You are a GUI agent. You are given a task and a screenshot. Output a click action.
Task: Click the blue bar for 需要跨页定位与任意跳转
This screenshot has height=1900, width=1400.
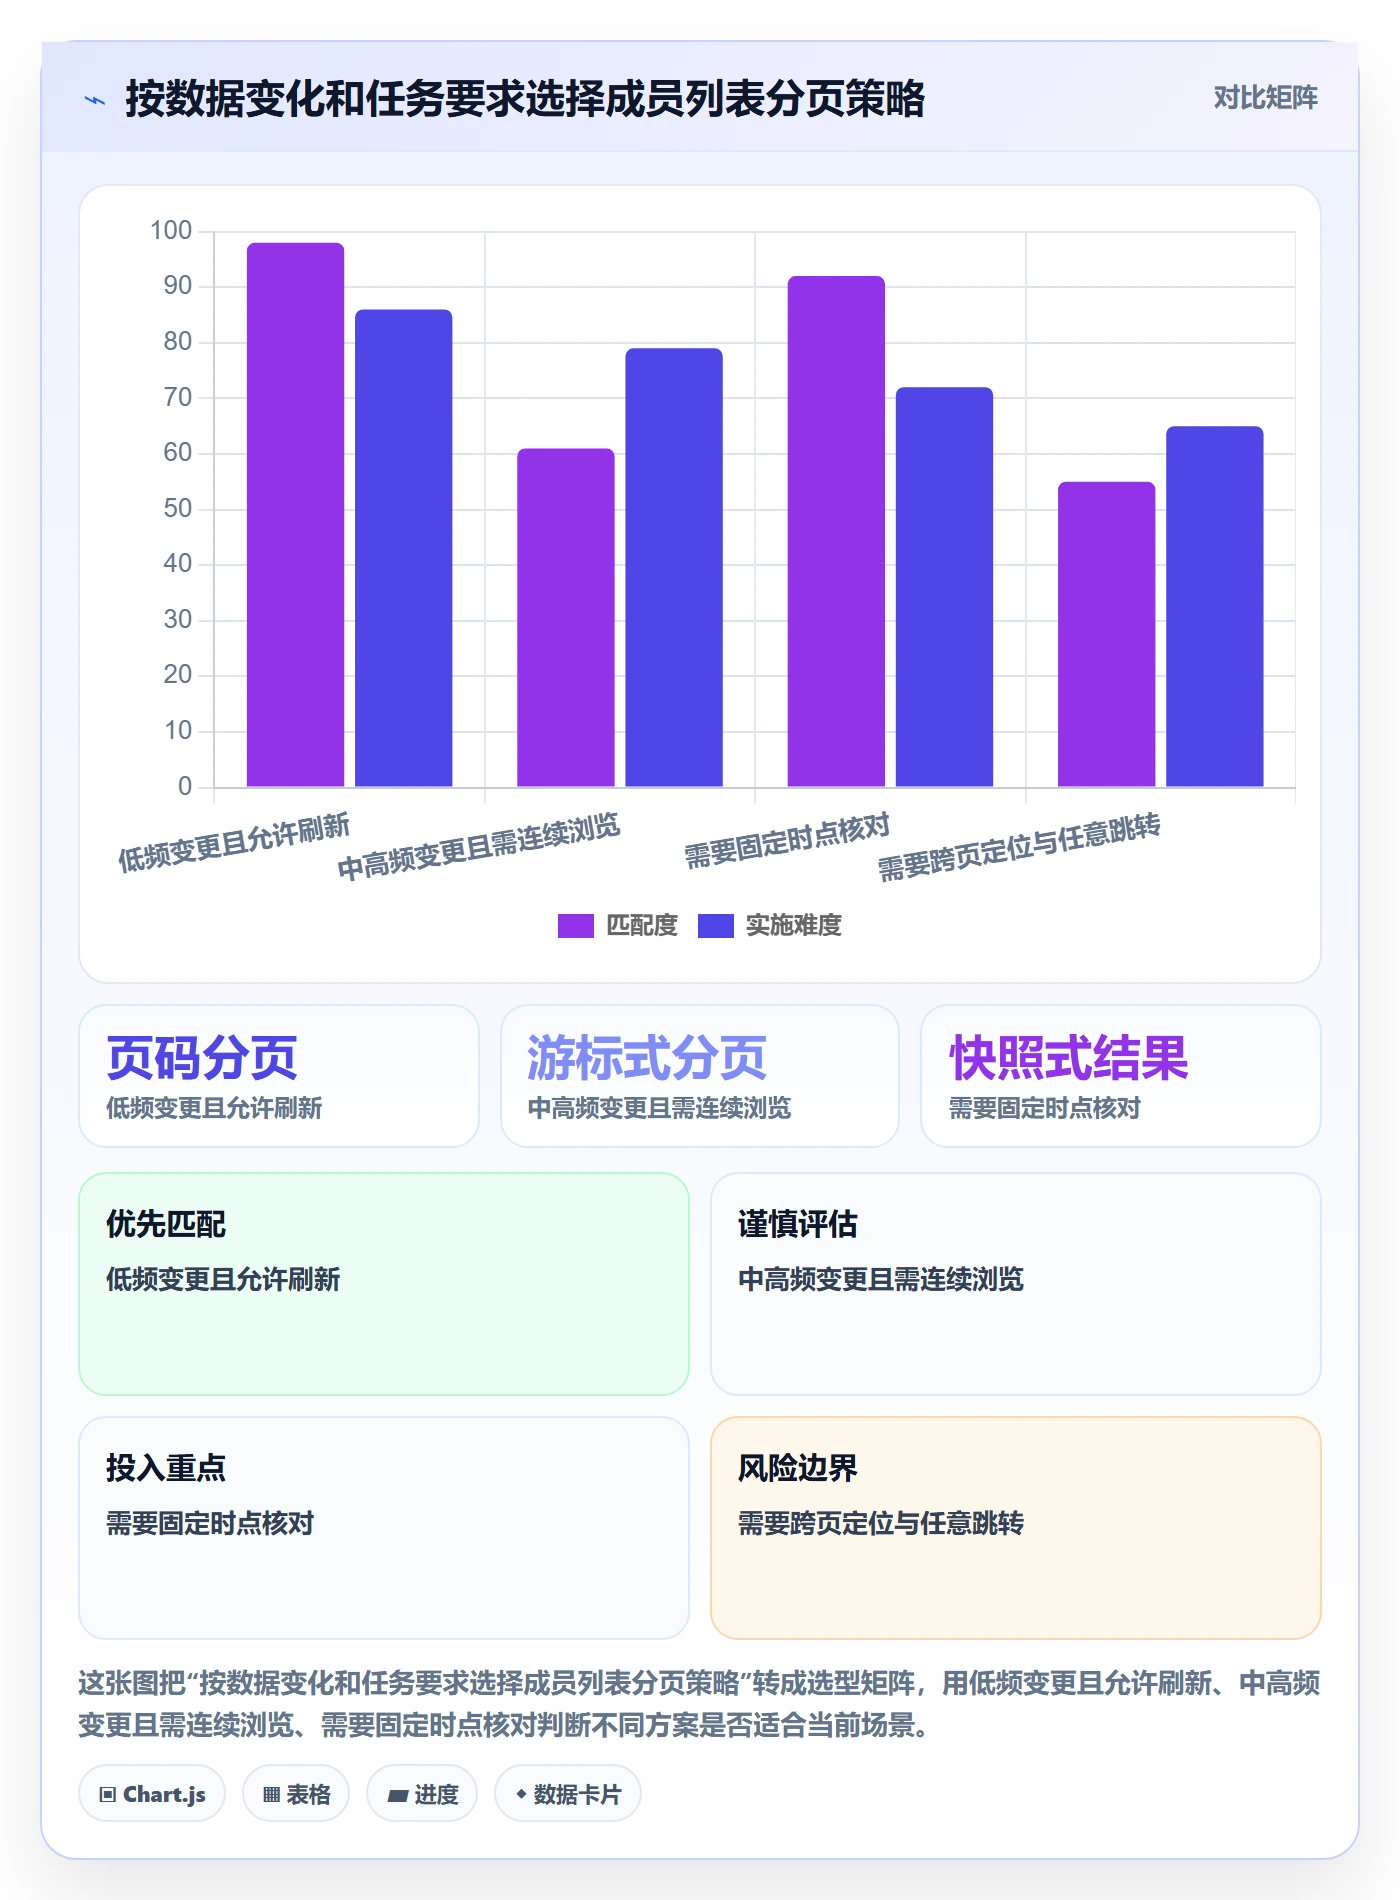point(1215,606)
